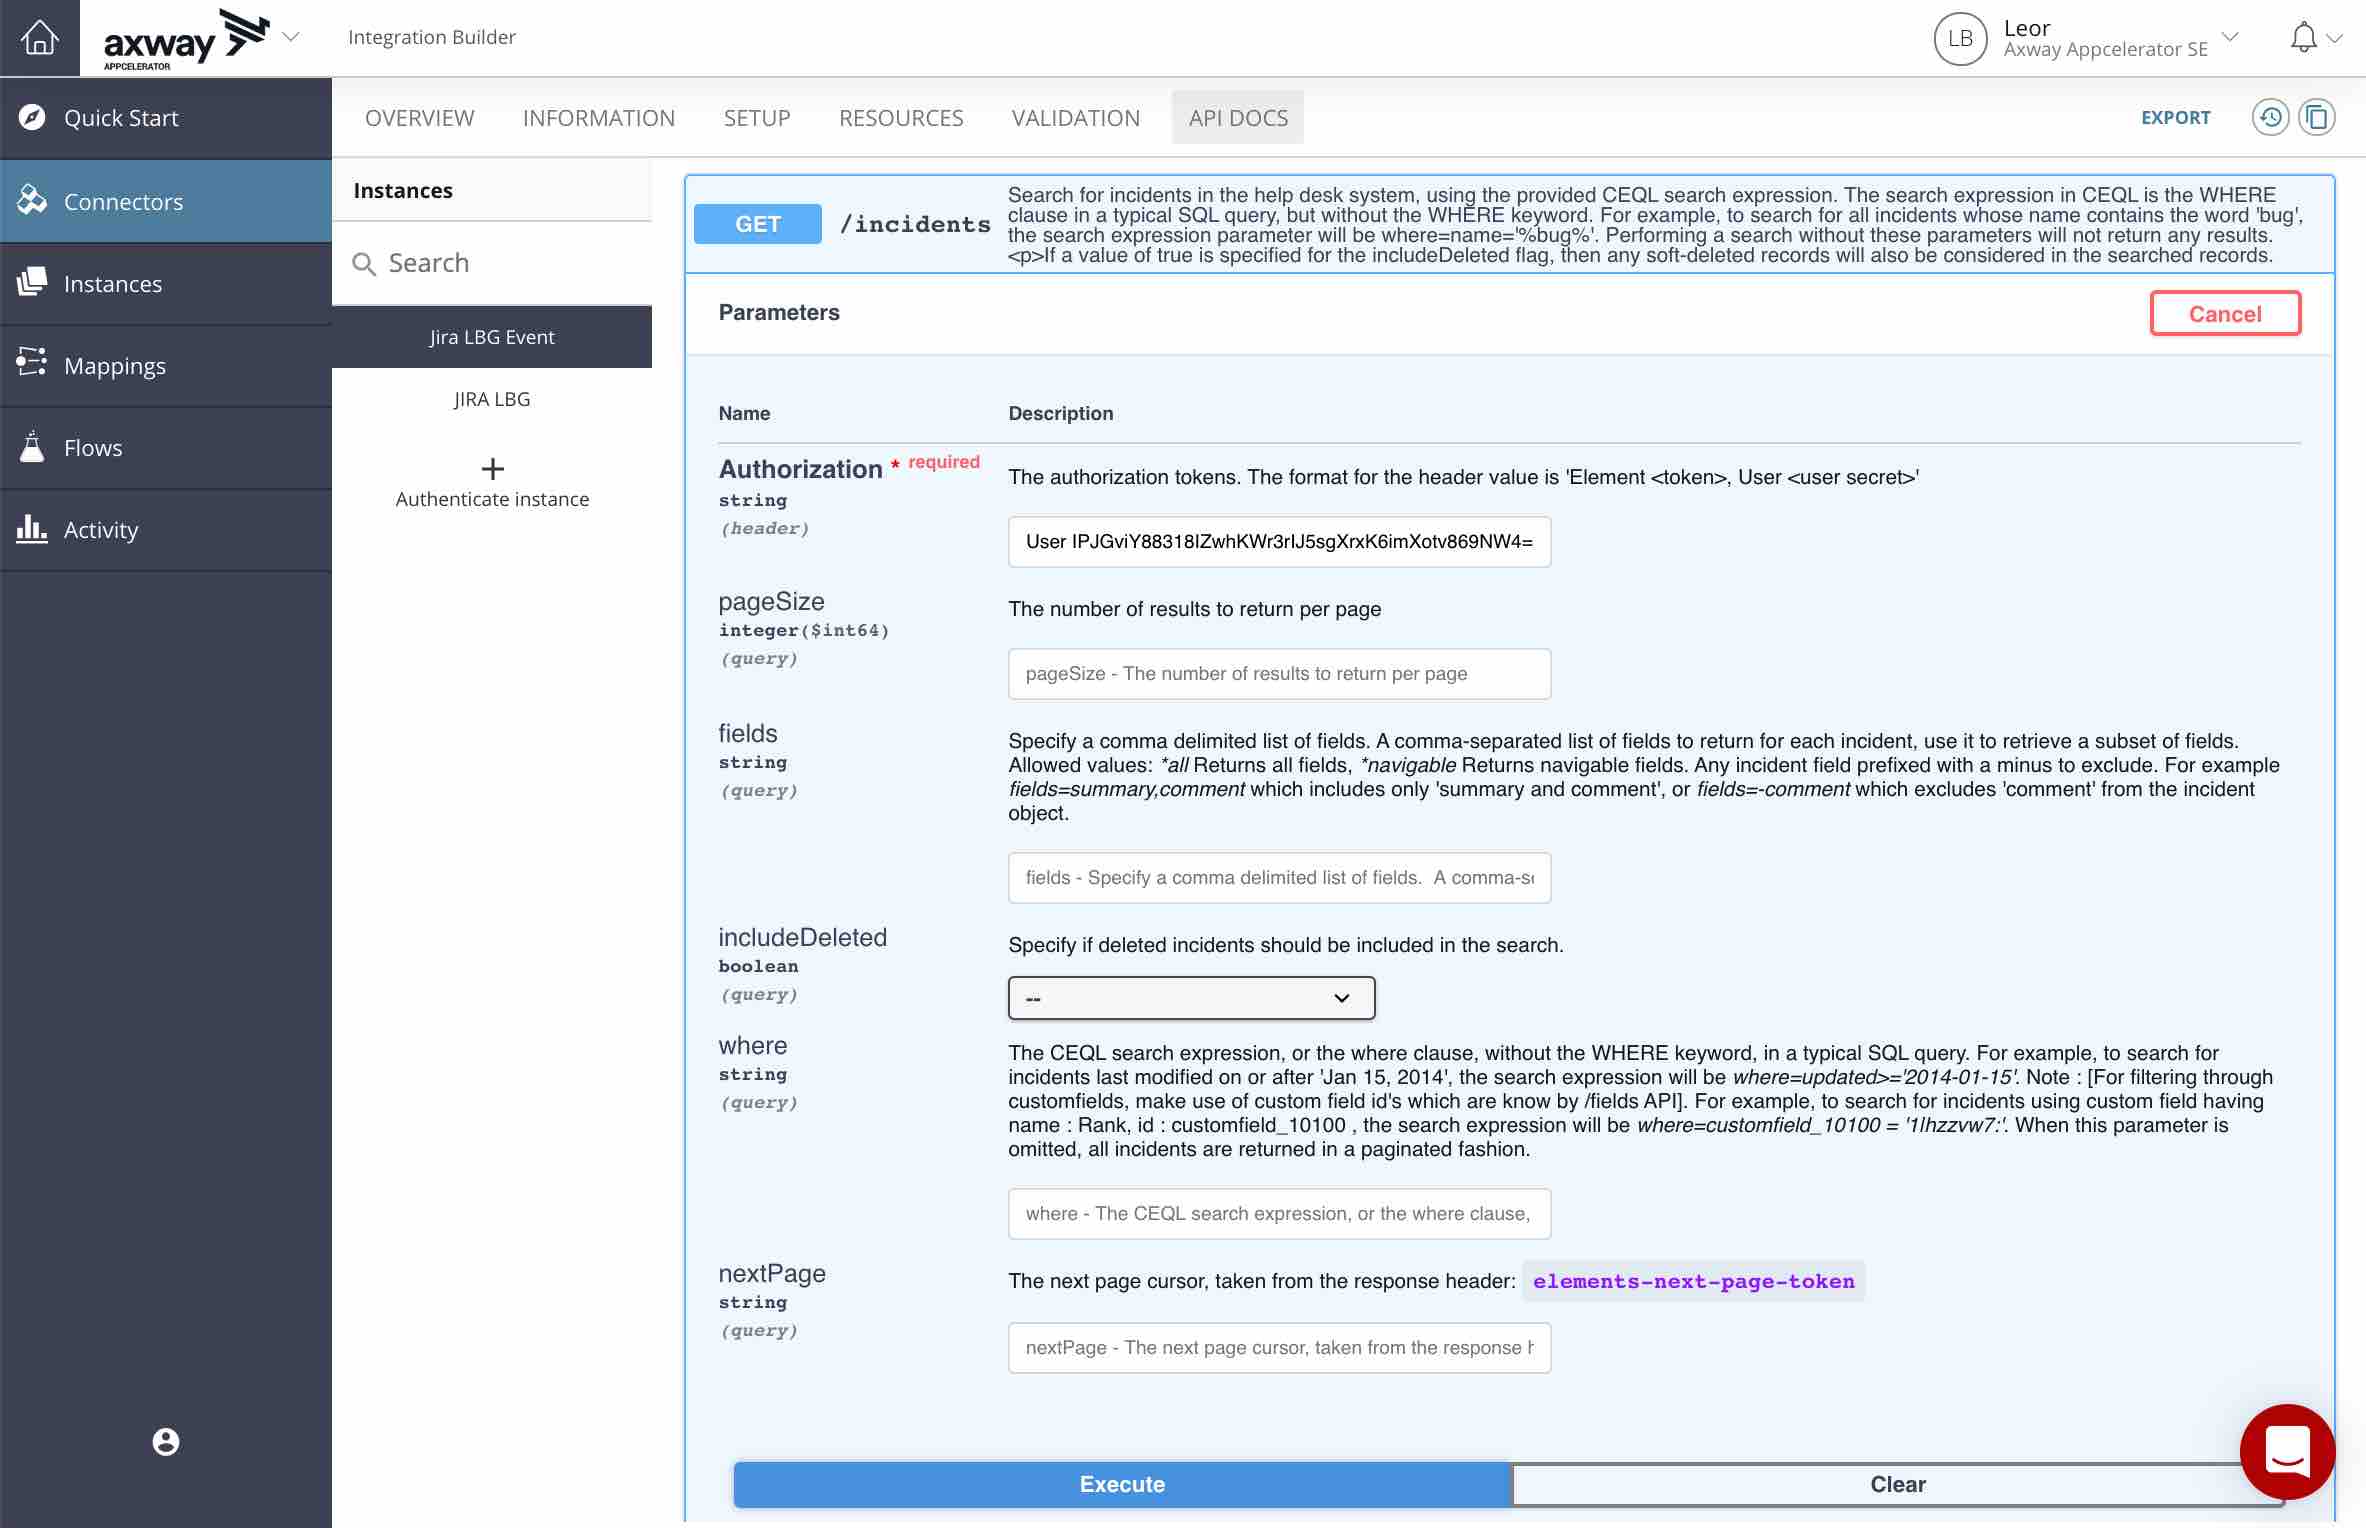2366x1528 pixels.
Task: Open Mappings in the sidebar
Action: coord(166,366)
